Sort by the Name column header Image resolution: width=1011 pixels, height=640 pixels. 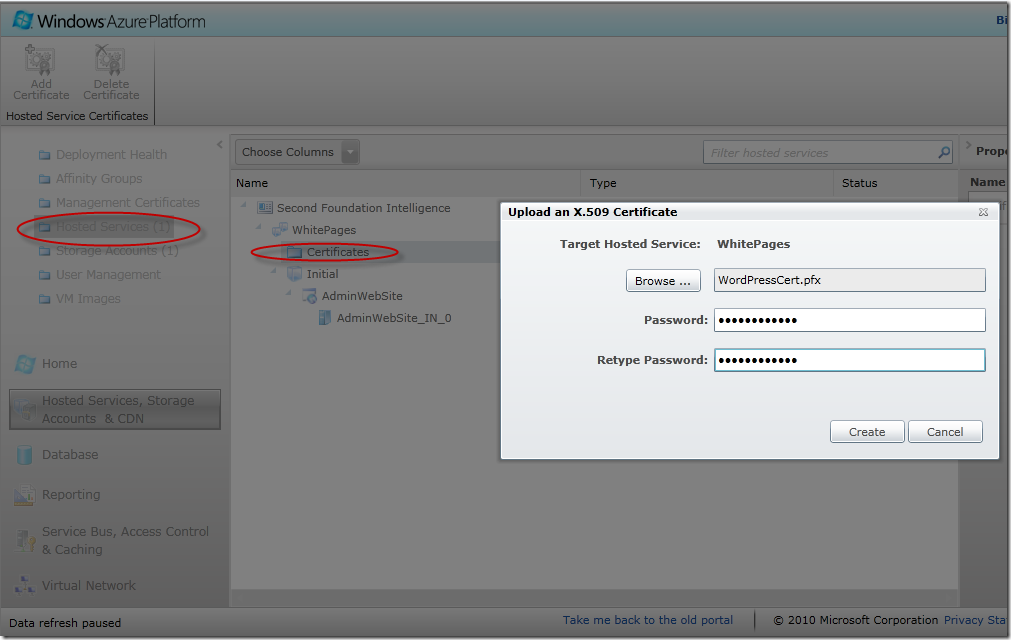[251, 183]
